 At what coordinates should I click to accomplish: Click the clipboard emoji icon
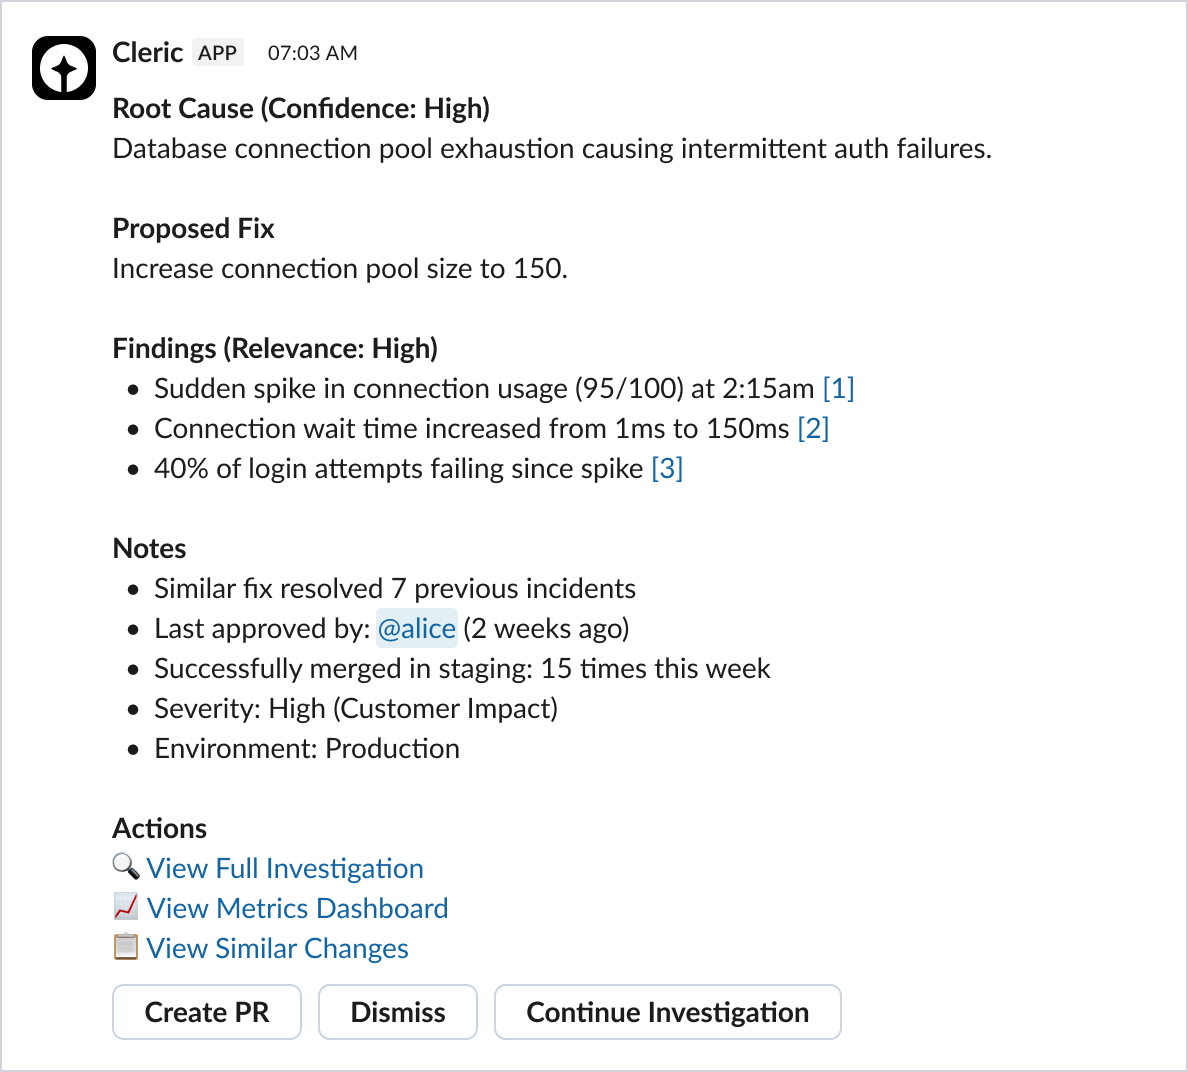[x=125, y=947]
